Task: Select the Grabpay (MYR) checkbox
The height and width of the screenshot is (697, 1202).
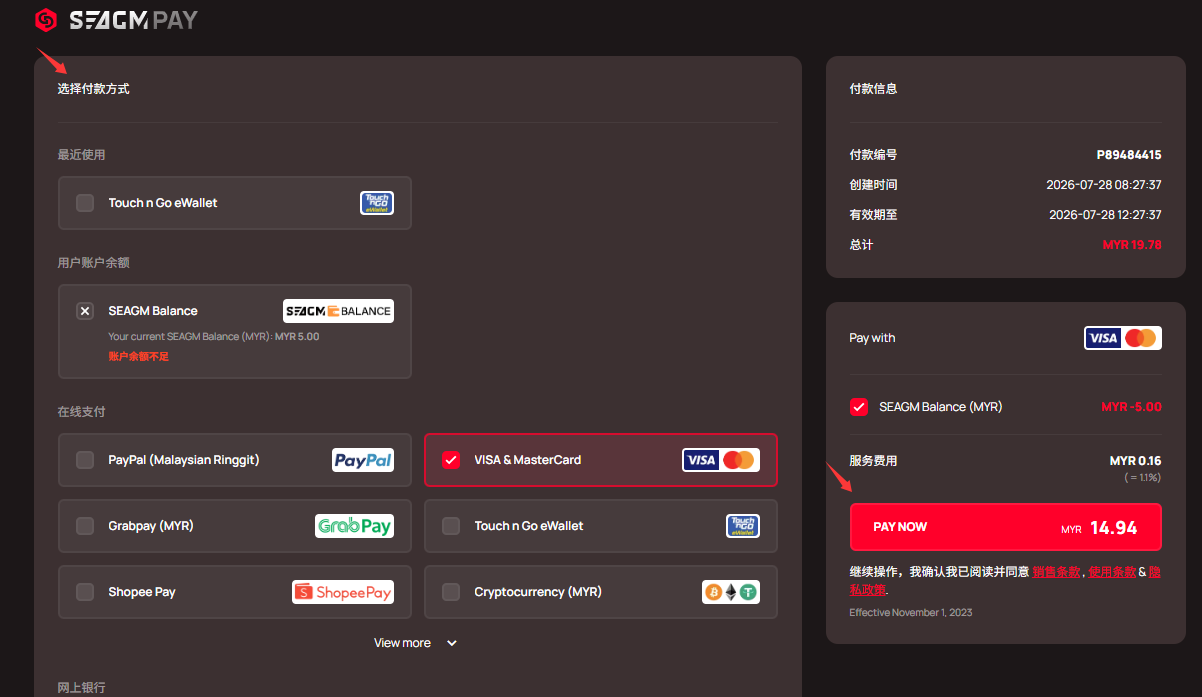Action: point(85,526)
